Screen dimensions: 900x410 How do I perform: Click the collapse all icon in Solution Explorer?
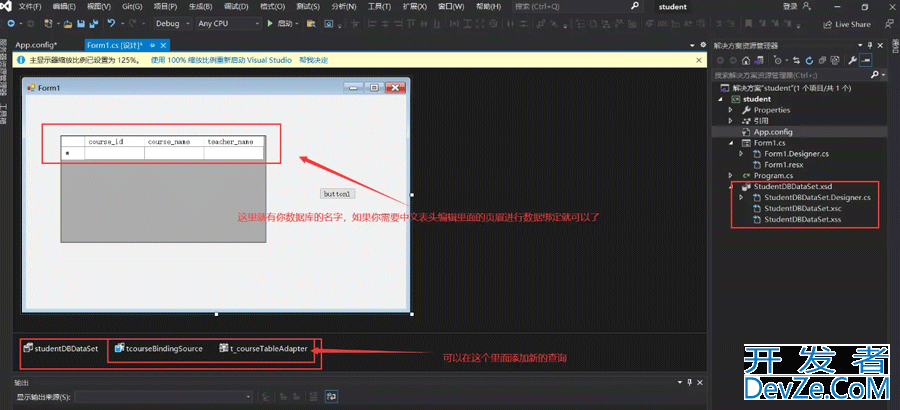pyautogui.click(x=822, y=60)
